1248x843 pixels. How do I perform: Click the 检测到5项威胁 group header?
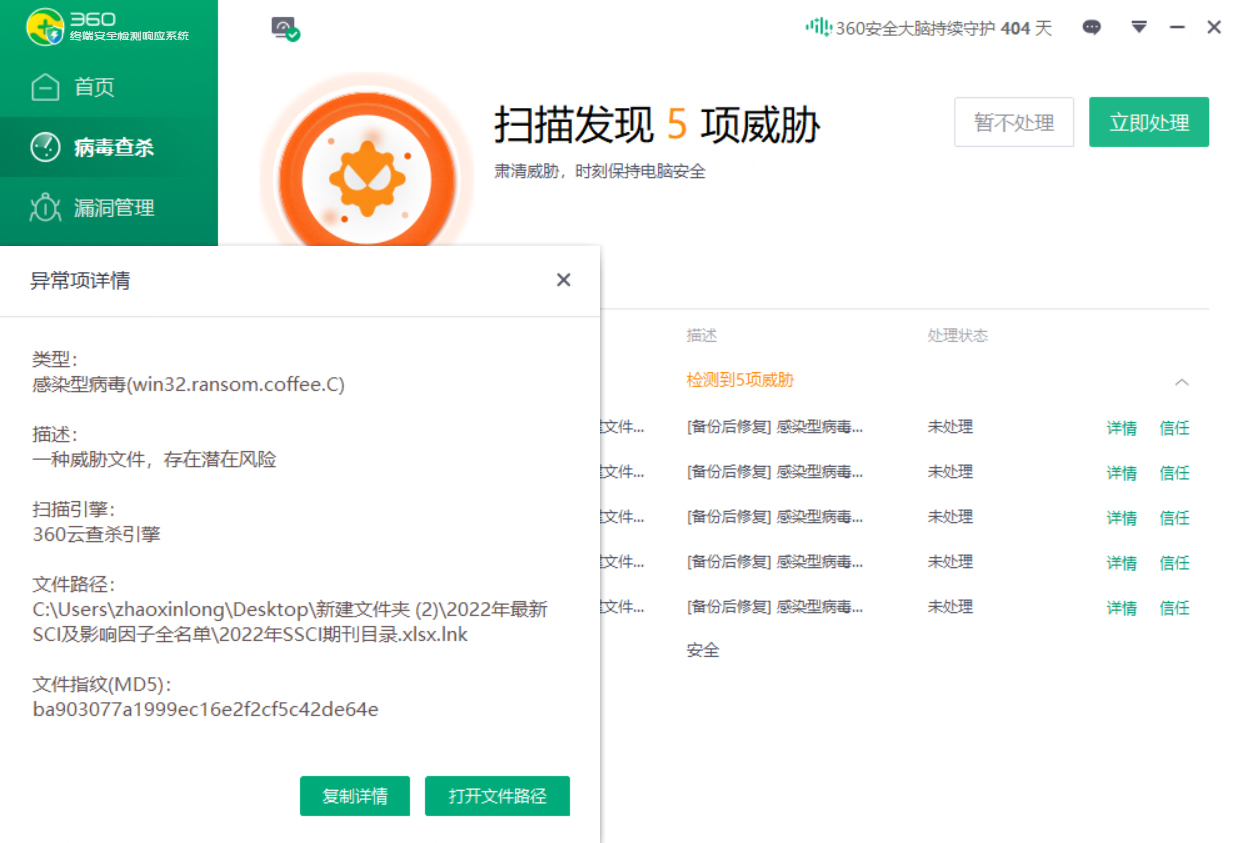coord(740,380)
